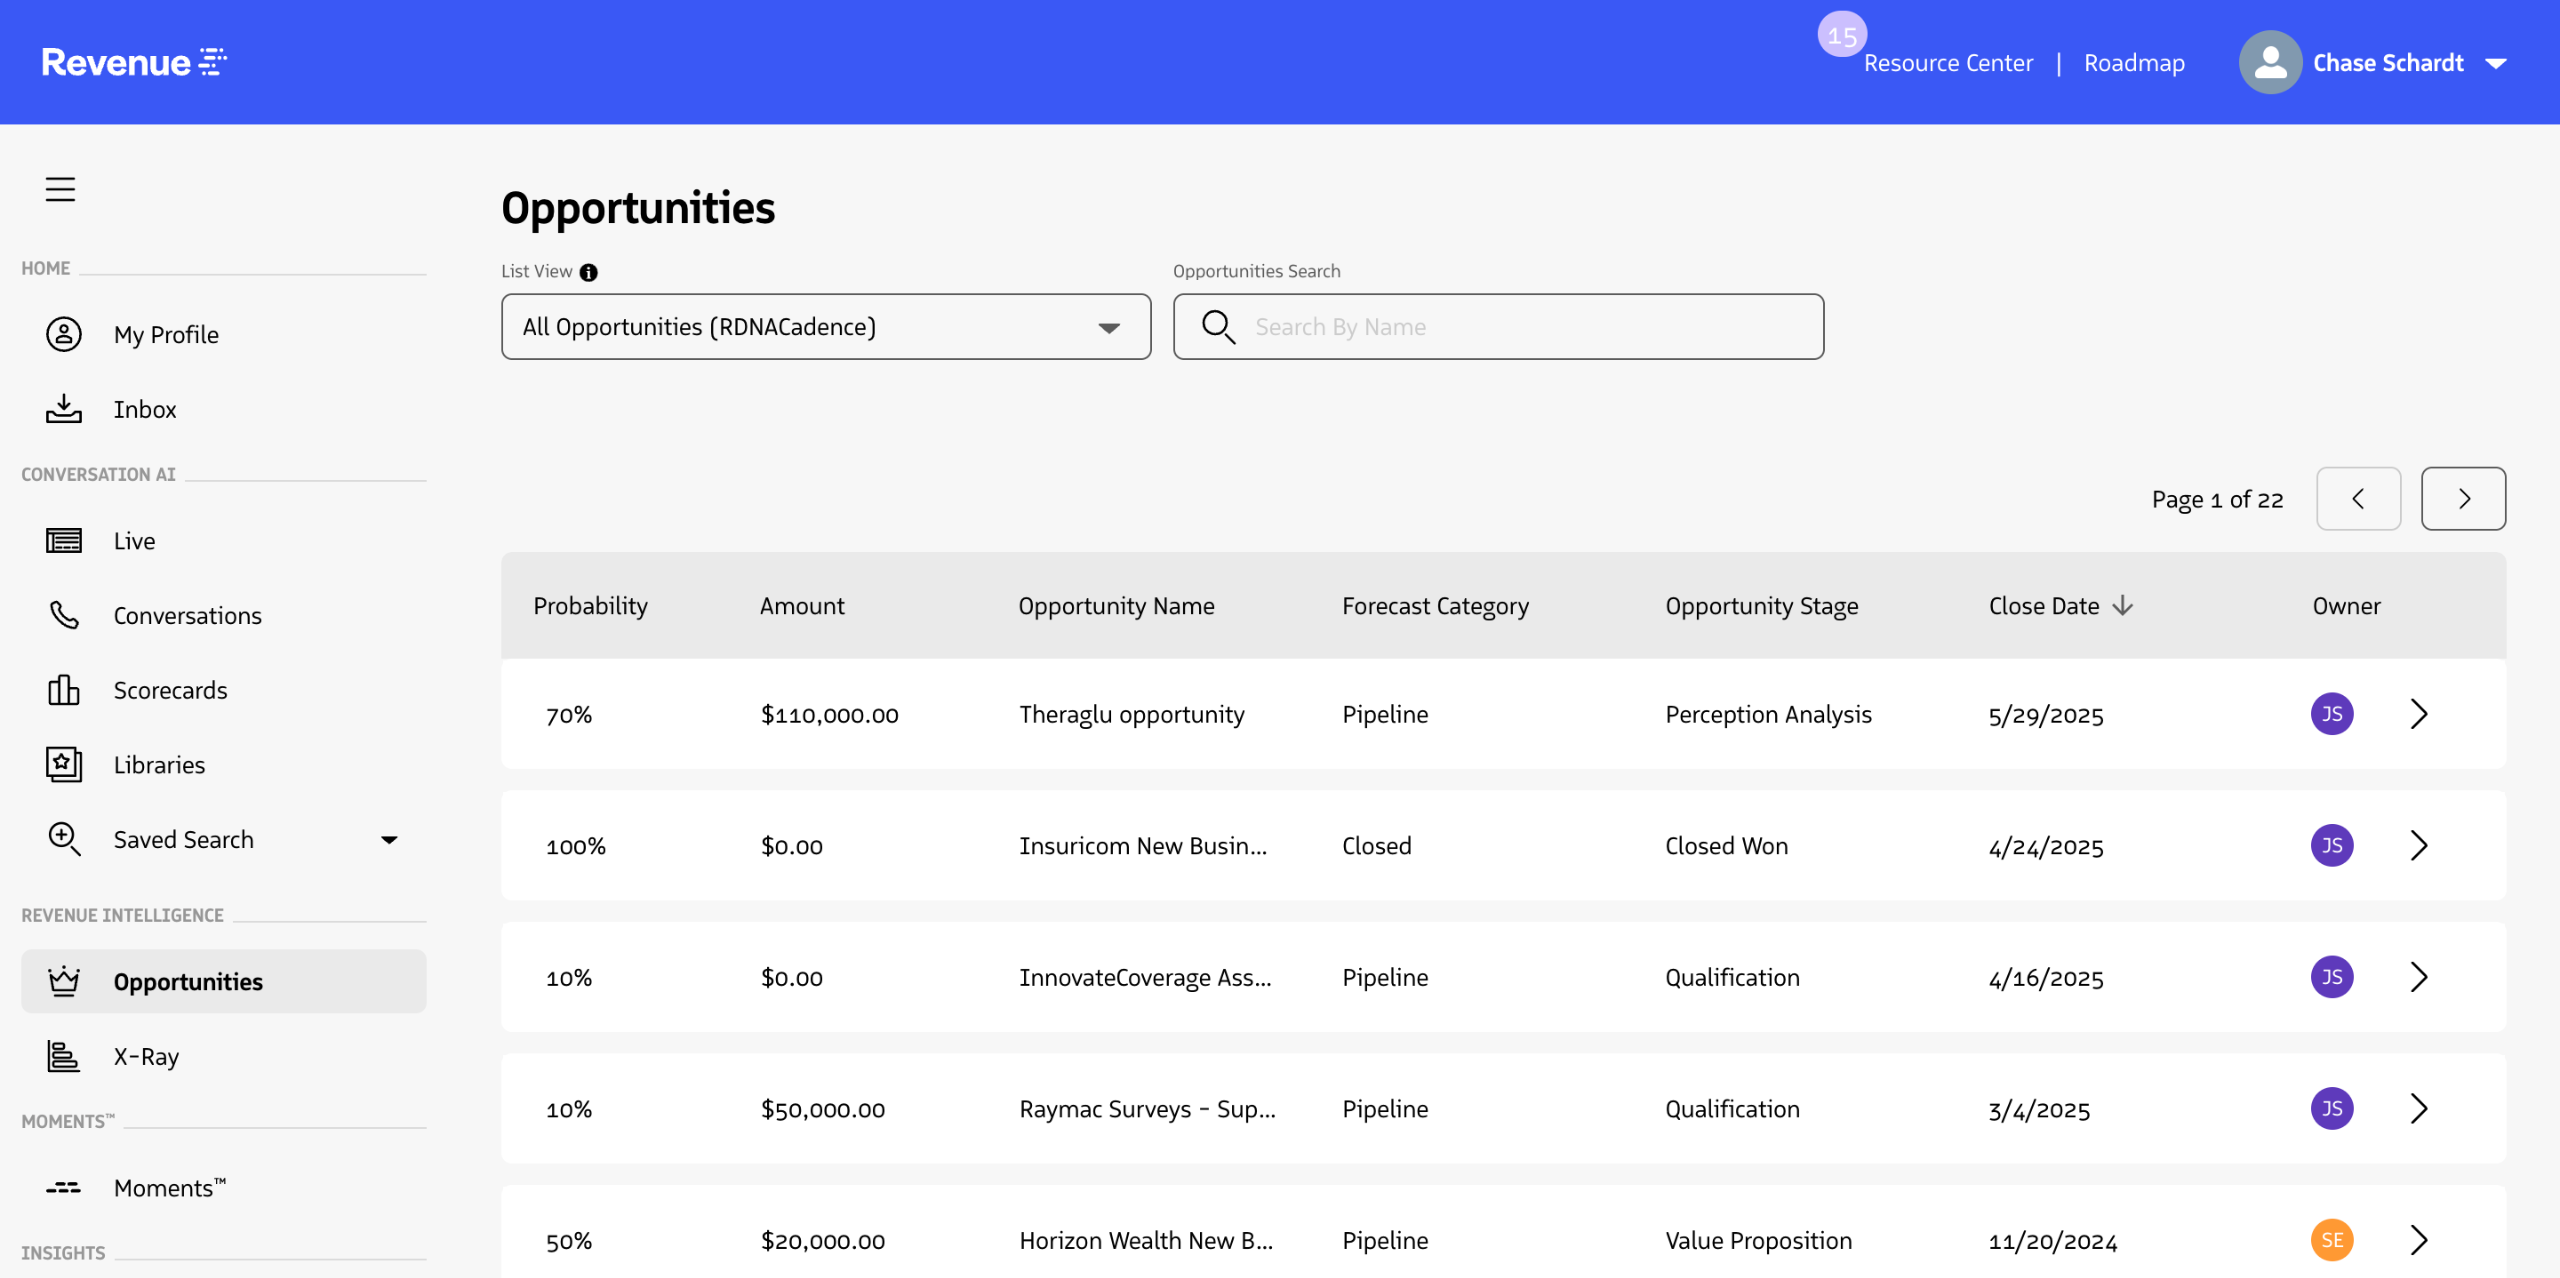Open the All Opportunities list view dropdown

click(825, 327)
